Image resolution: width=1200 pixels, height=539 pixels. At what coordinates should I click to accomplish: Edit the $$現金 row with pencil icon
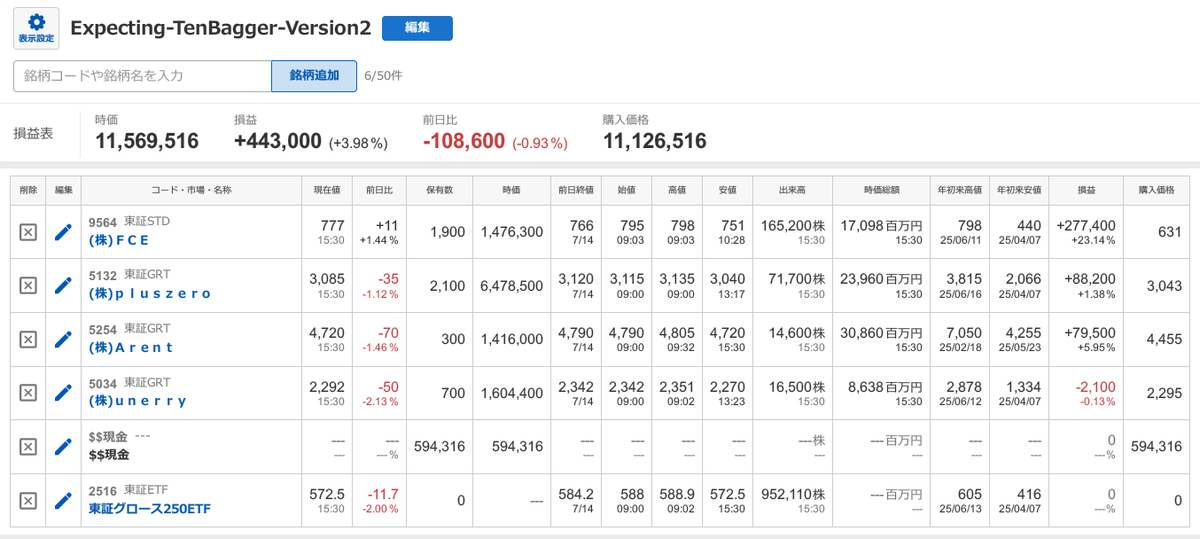(x=63, y=446)
